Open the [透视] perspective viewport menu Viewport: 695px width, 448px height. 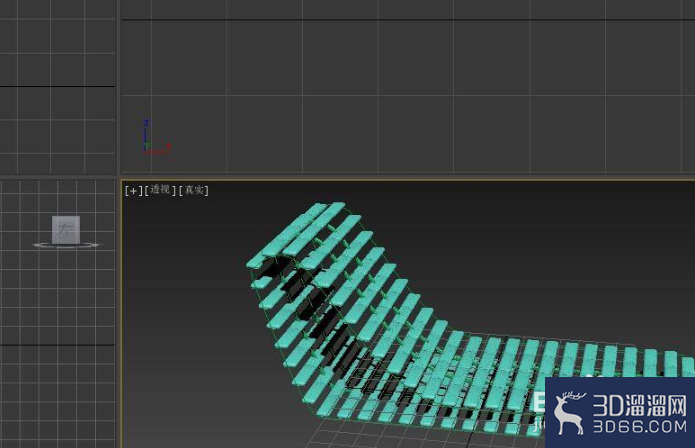click(x=160, y=190)
